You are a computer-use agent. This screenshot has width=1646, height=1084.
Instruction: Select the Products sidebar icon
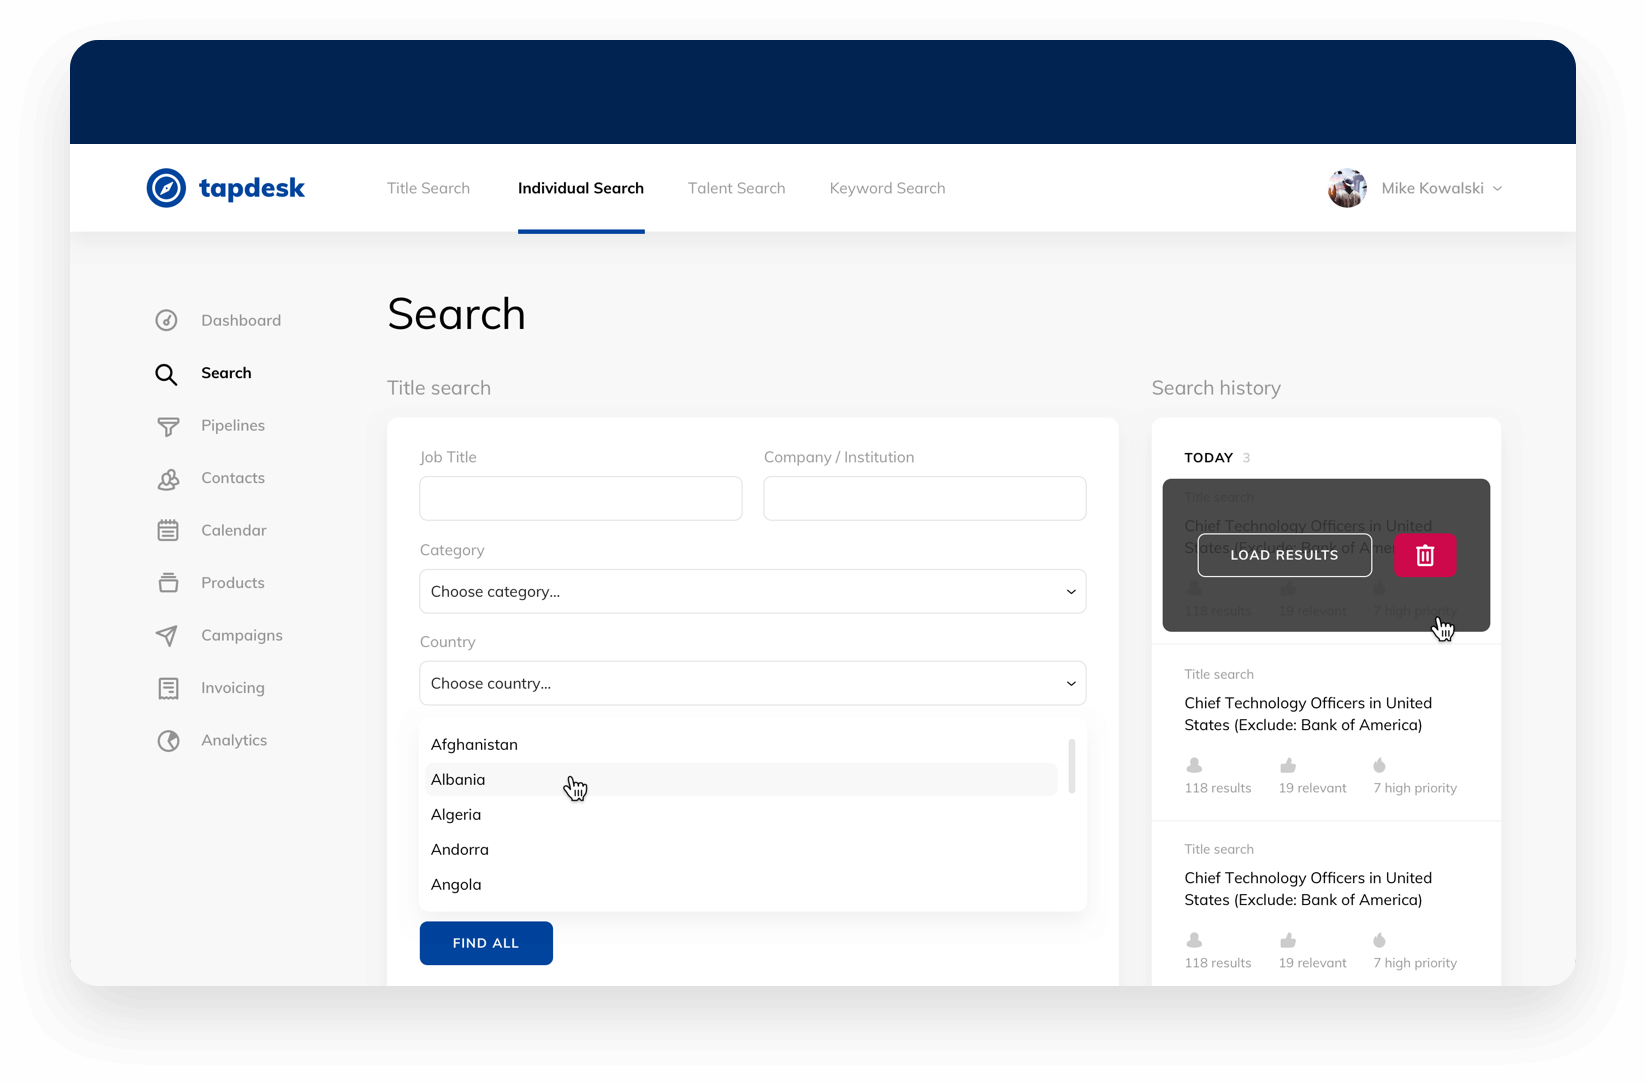coord(168,583)
